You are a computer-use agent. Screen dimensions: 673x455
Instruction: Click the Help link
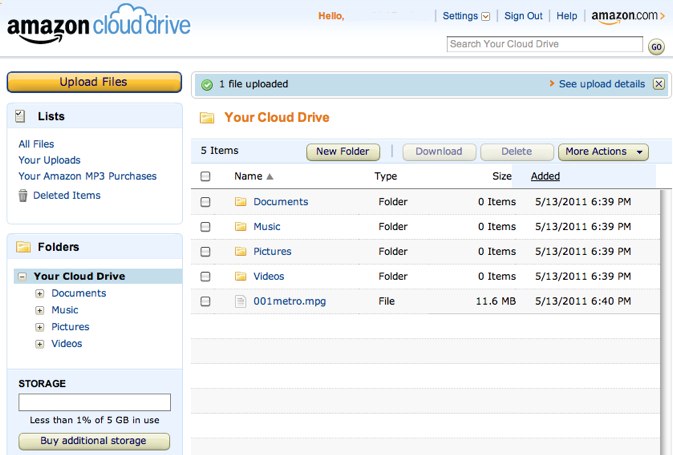pos(567,16)
